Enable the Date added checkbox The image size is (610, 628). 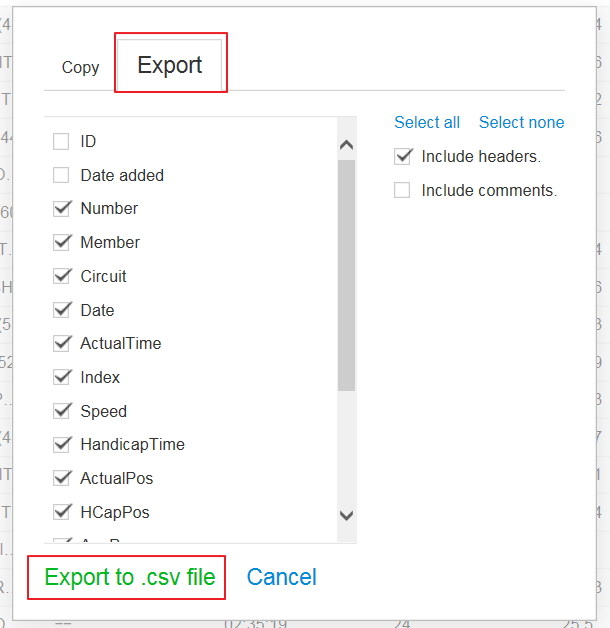click(x=61, y=175)
